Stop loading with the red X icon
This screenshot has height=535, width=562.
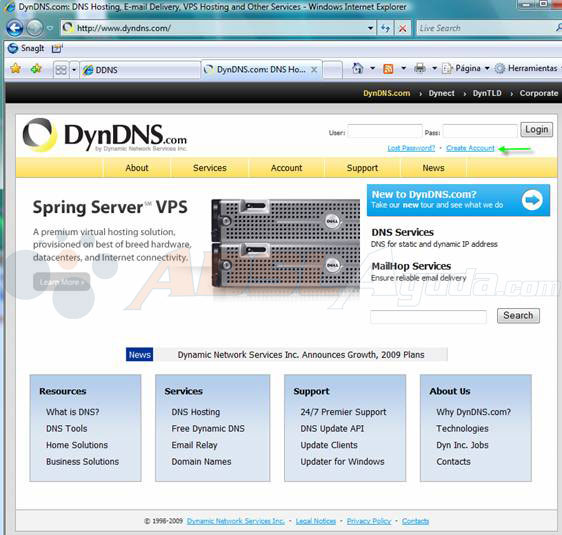(403, 28)
